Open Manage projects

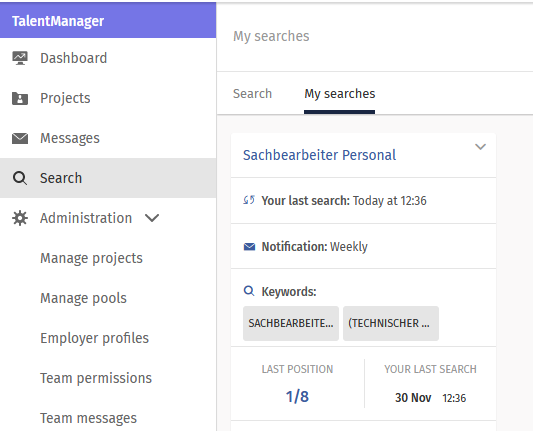click(x=91, y=258)
